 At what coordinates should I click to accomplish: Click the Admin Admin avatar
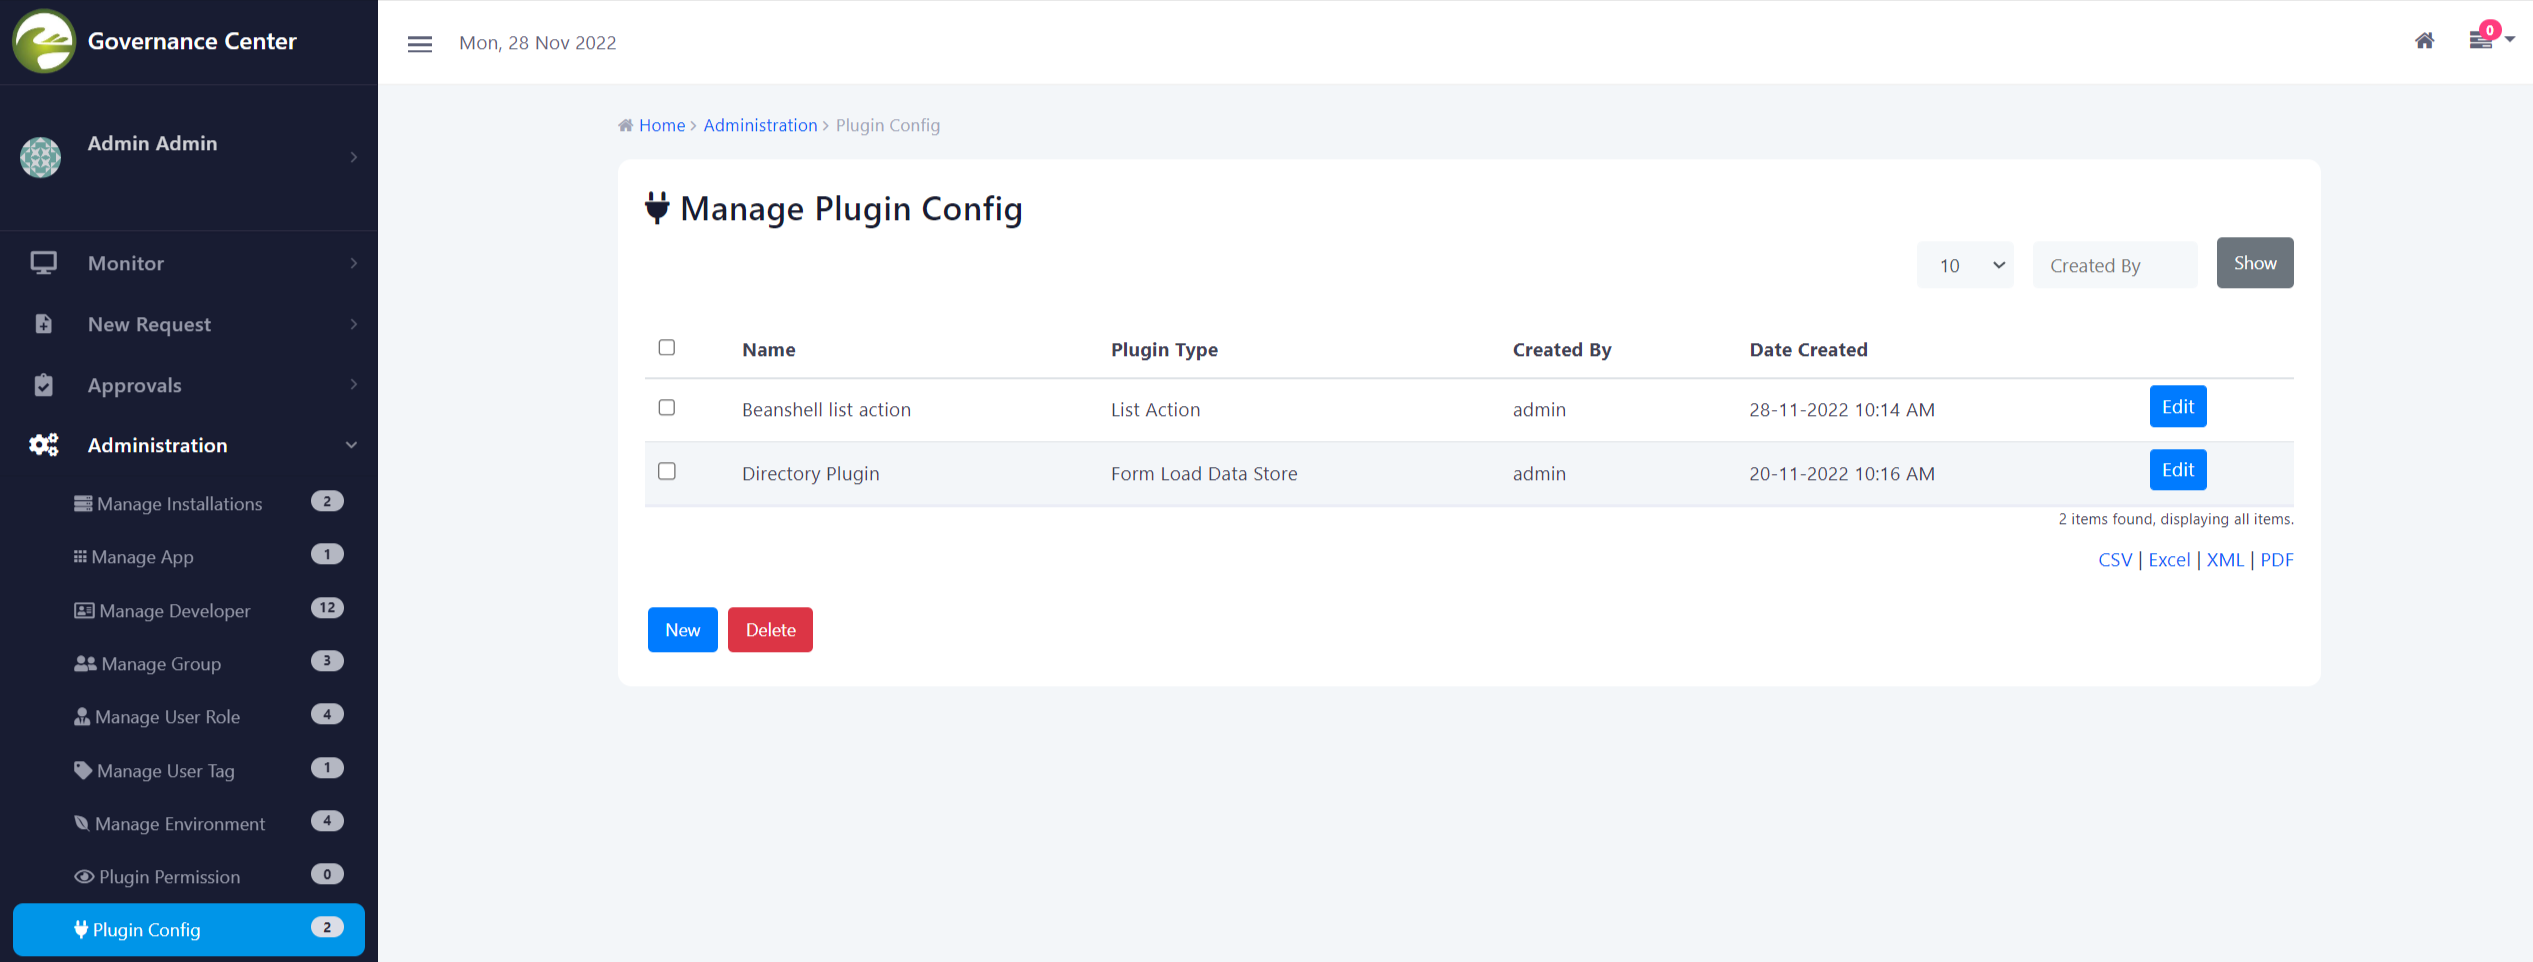click(x=41, y=157)
